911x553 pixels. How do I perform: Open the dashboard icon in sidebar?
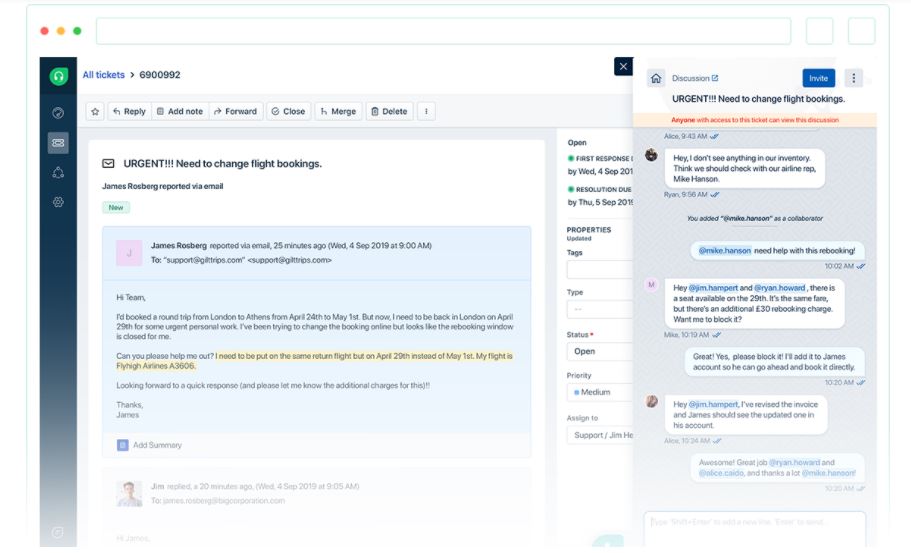click(58, 113)
